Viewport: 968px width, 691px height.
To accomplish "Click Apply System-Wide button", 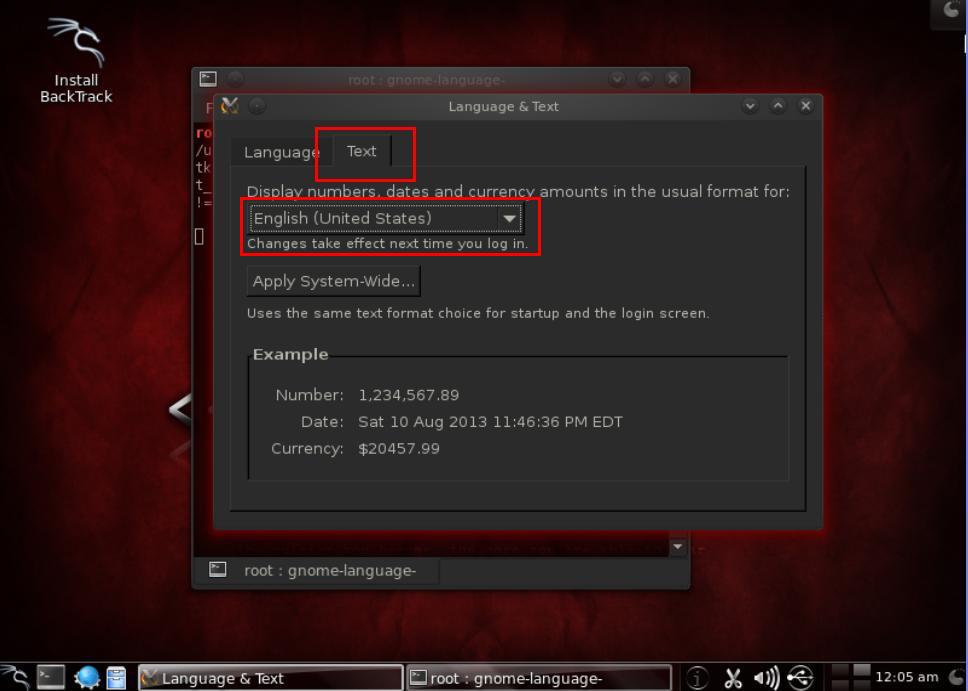I will tap(333, 281).
